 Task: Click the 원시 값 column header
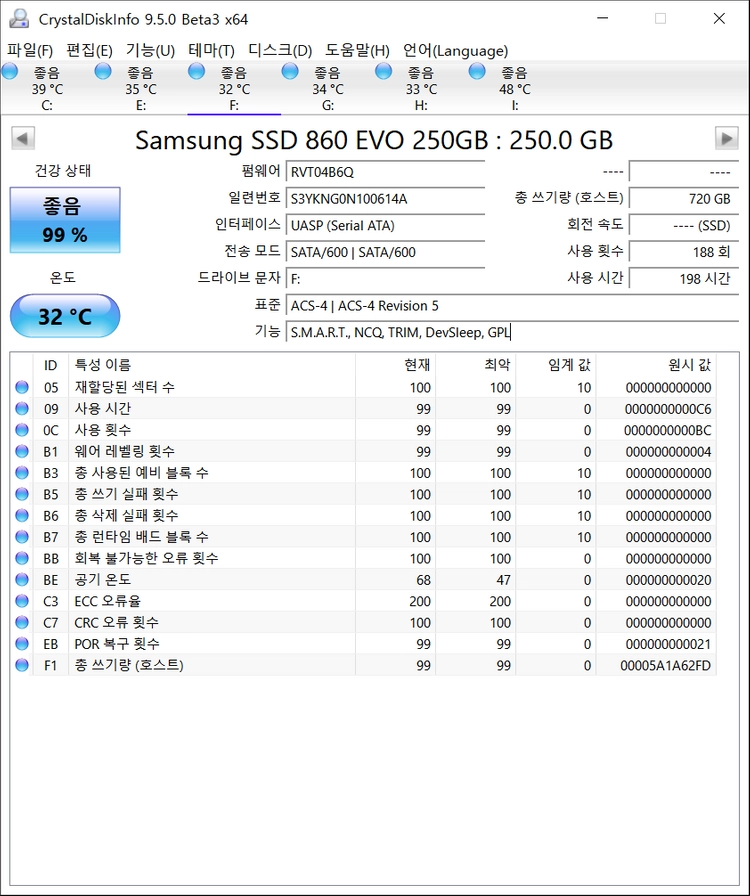point(656,365)
